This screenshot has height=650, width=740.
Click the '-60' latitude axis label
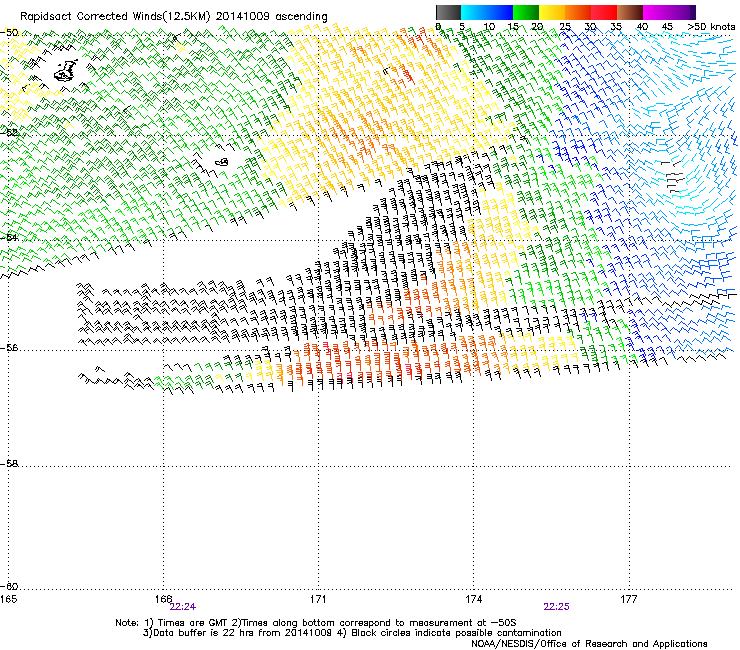9,586
